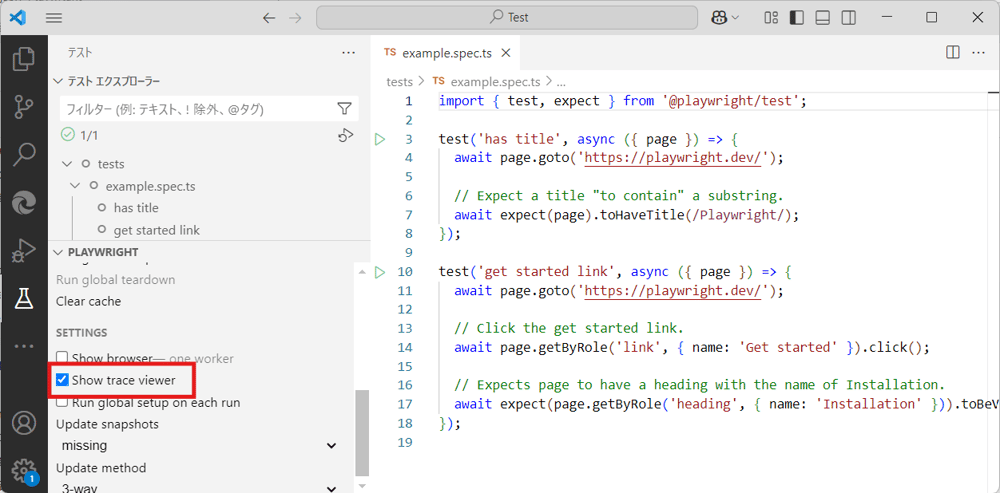Click the 'Update method' label
Viewport: 1000px width, 493px height.
click(101, 467)
